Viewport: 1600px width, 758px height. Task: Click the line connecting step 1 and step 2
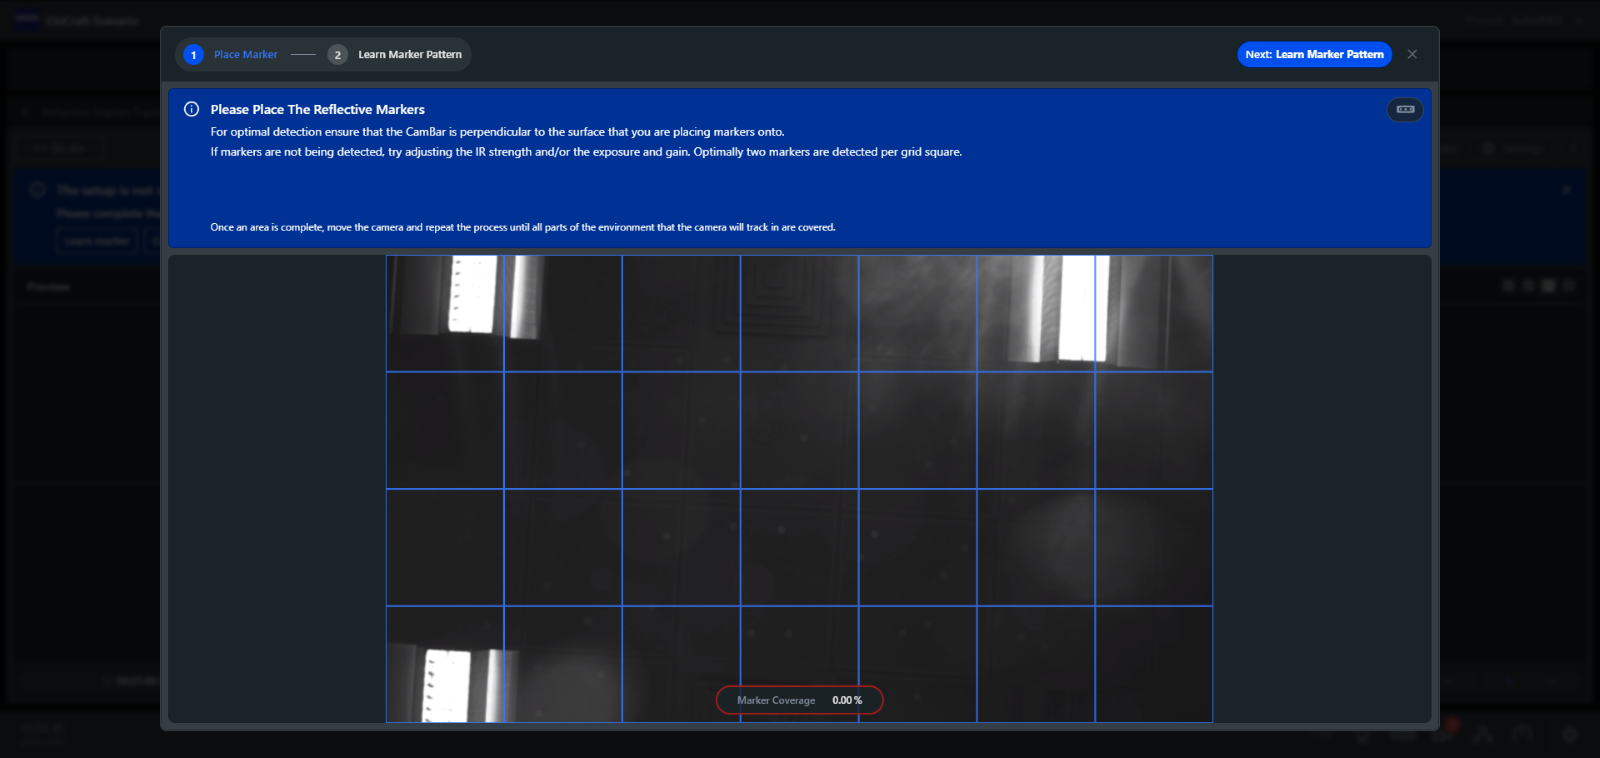click(303, 55)
